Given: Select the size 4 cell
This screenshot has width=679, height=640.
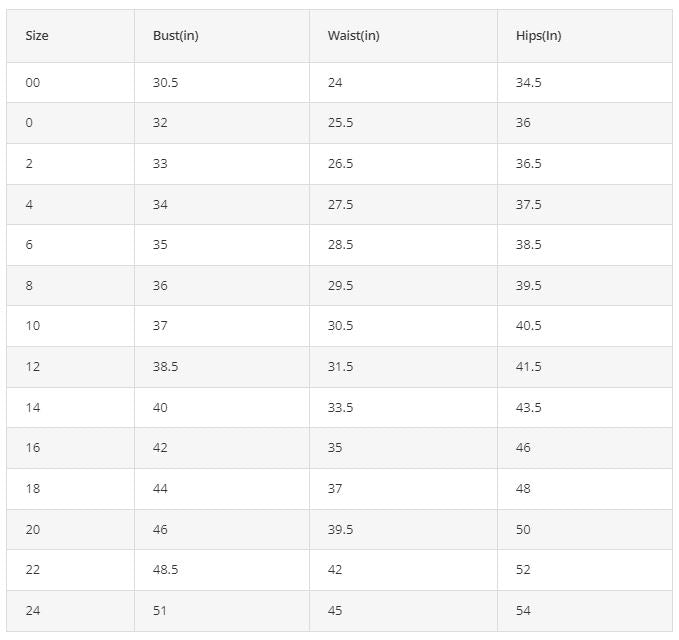Looking at the screenshot, I should click(x=71, y=205).
